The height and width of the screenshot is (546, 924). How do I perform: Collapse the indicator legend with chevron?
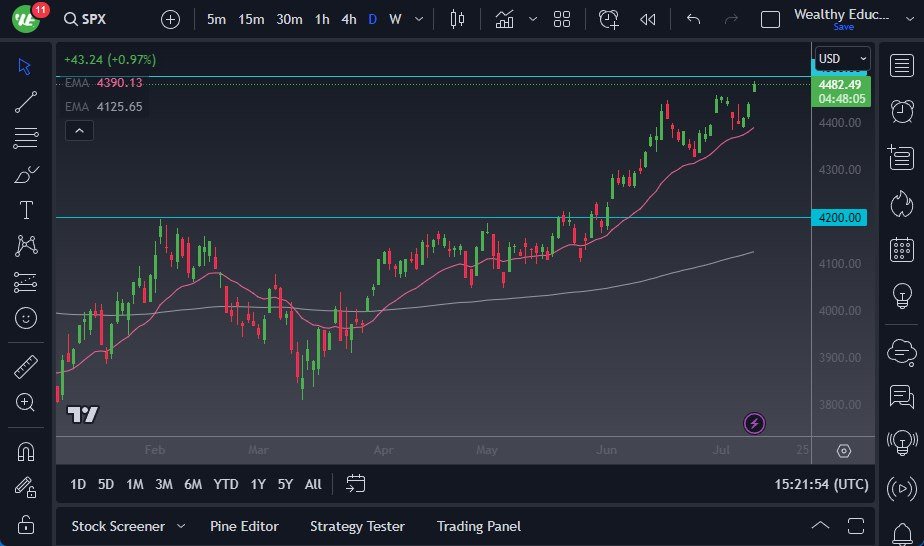[79, 130]
